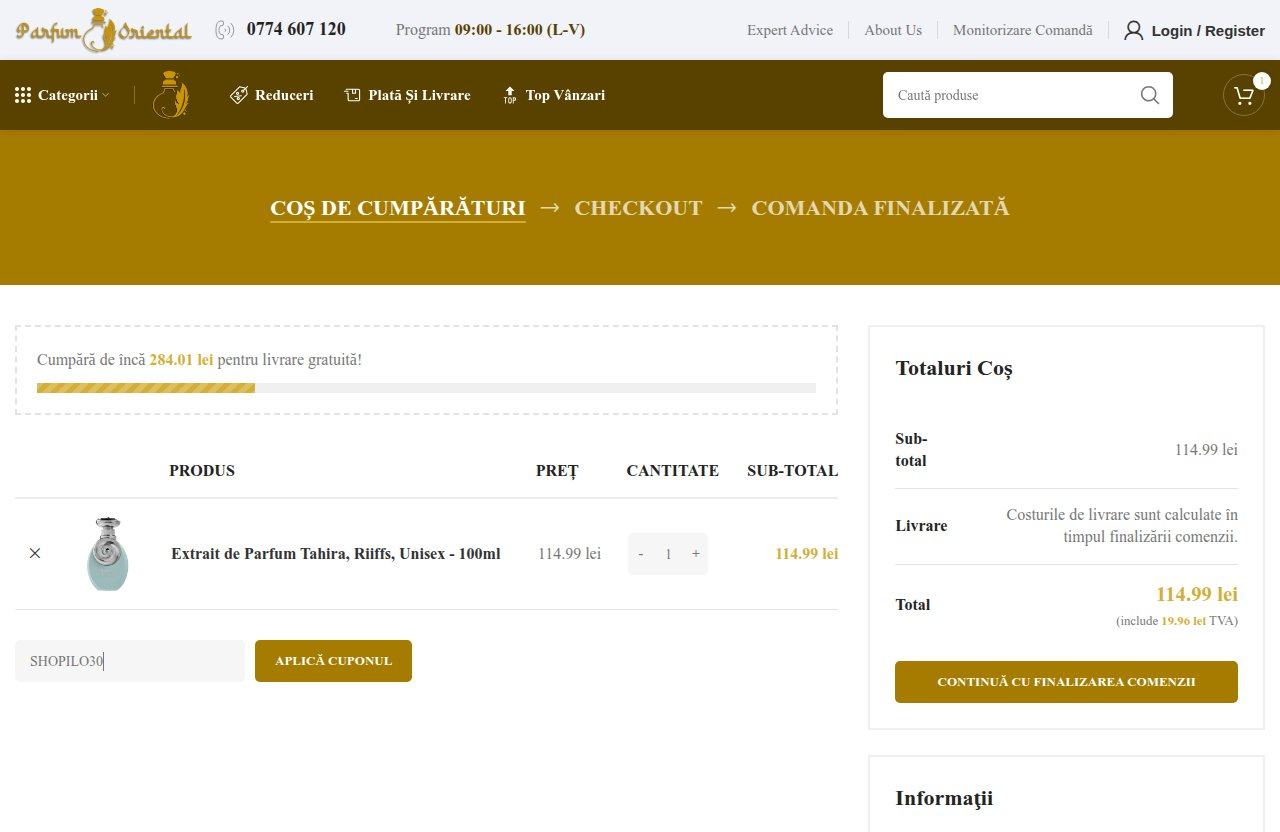Image resolution: width=1280 pixels, height=832 pixels.
Task: Click the PRODUS column header
Action: 202,471
